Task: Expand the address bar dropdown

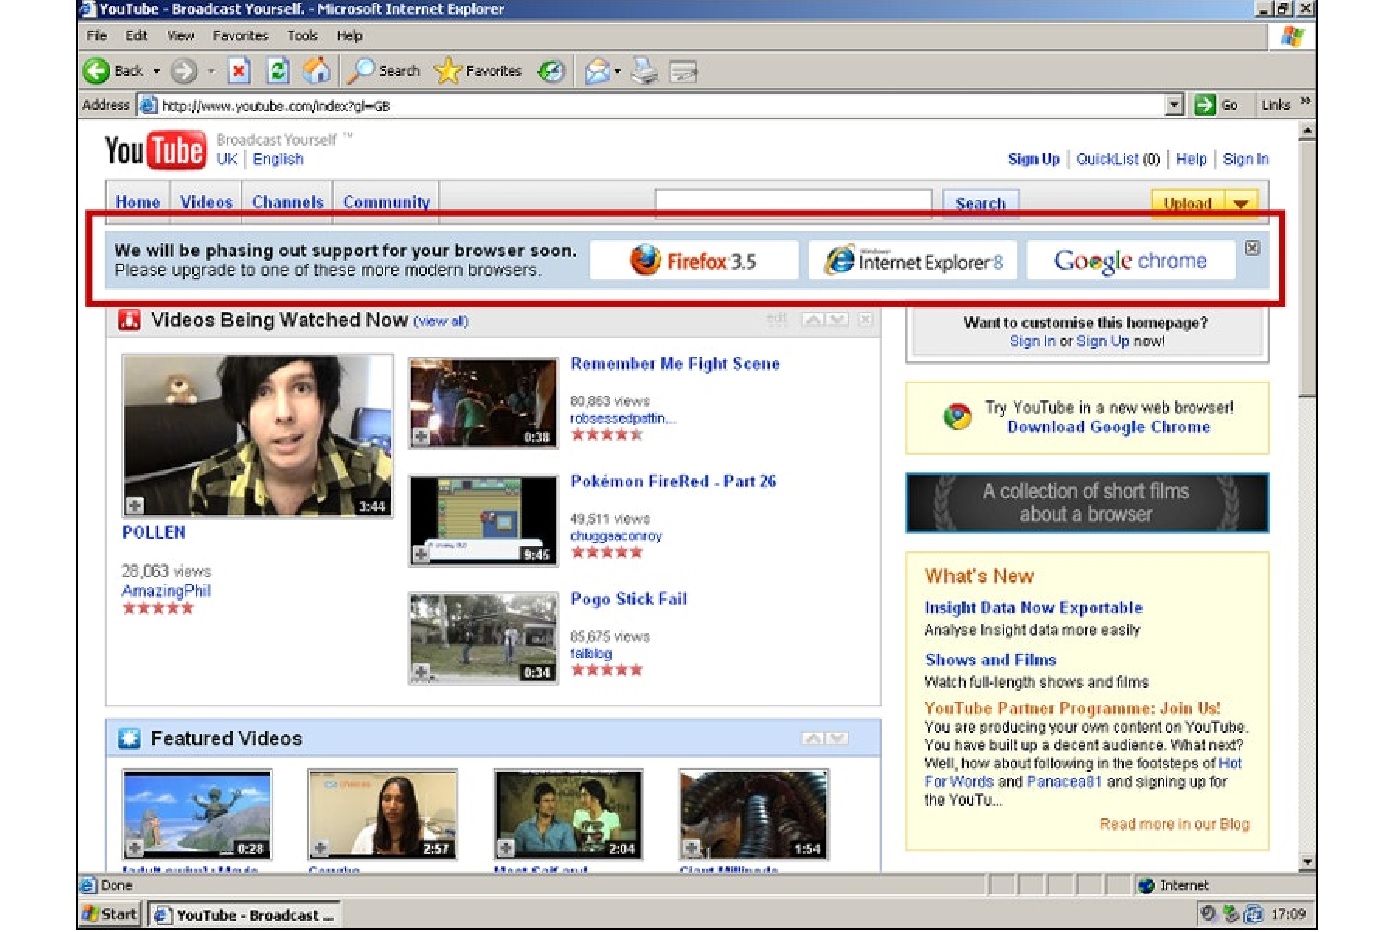Action: tap(1175, 104)
